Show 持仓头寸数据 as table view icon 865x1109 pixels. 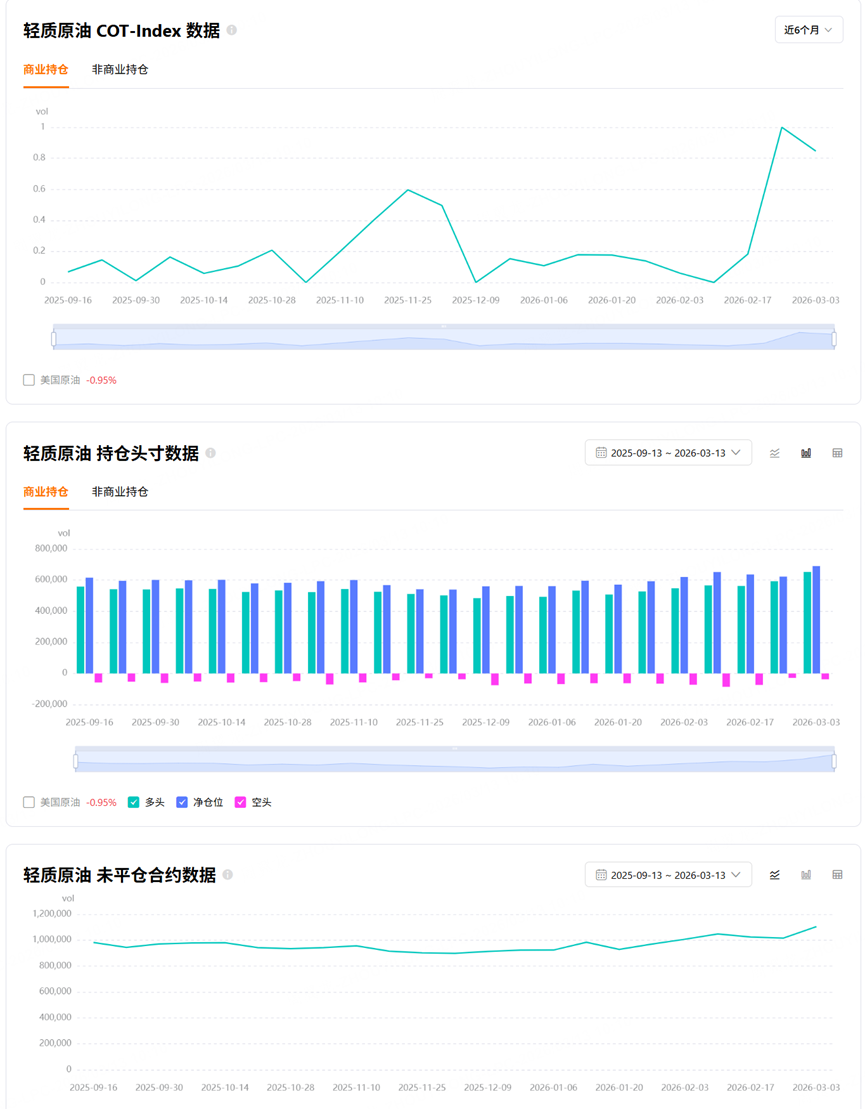837,453
